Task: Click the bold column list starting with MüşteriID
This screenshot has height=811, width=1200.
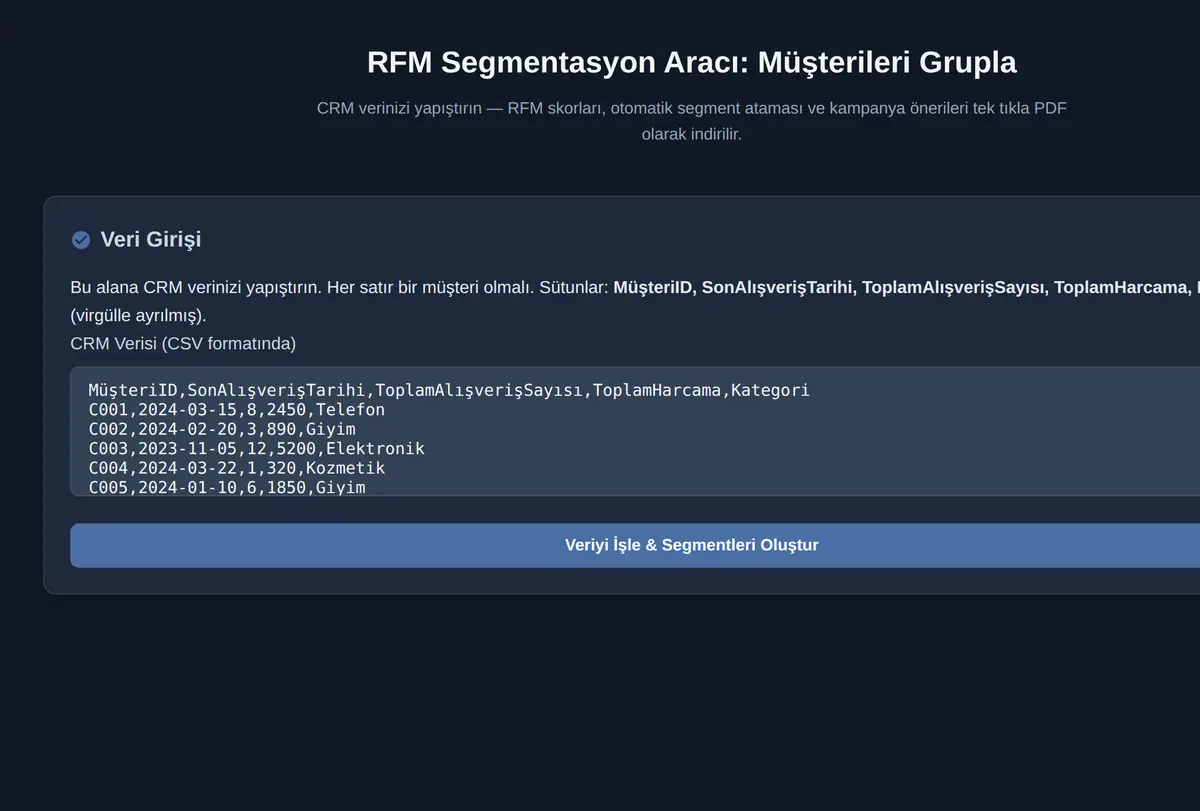Action: click(x=906, y=288)
